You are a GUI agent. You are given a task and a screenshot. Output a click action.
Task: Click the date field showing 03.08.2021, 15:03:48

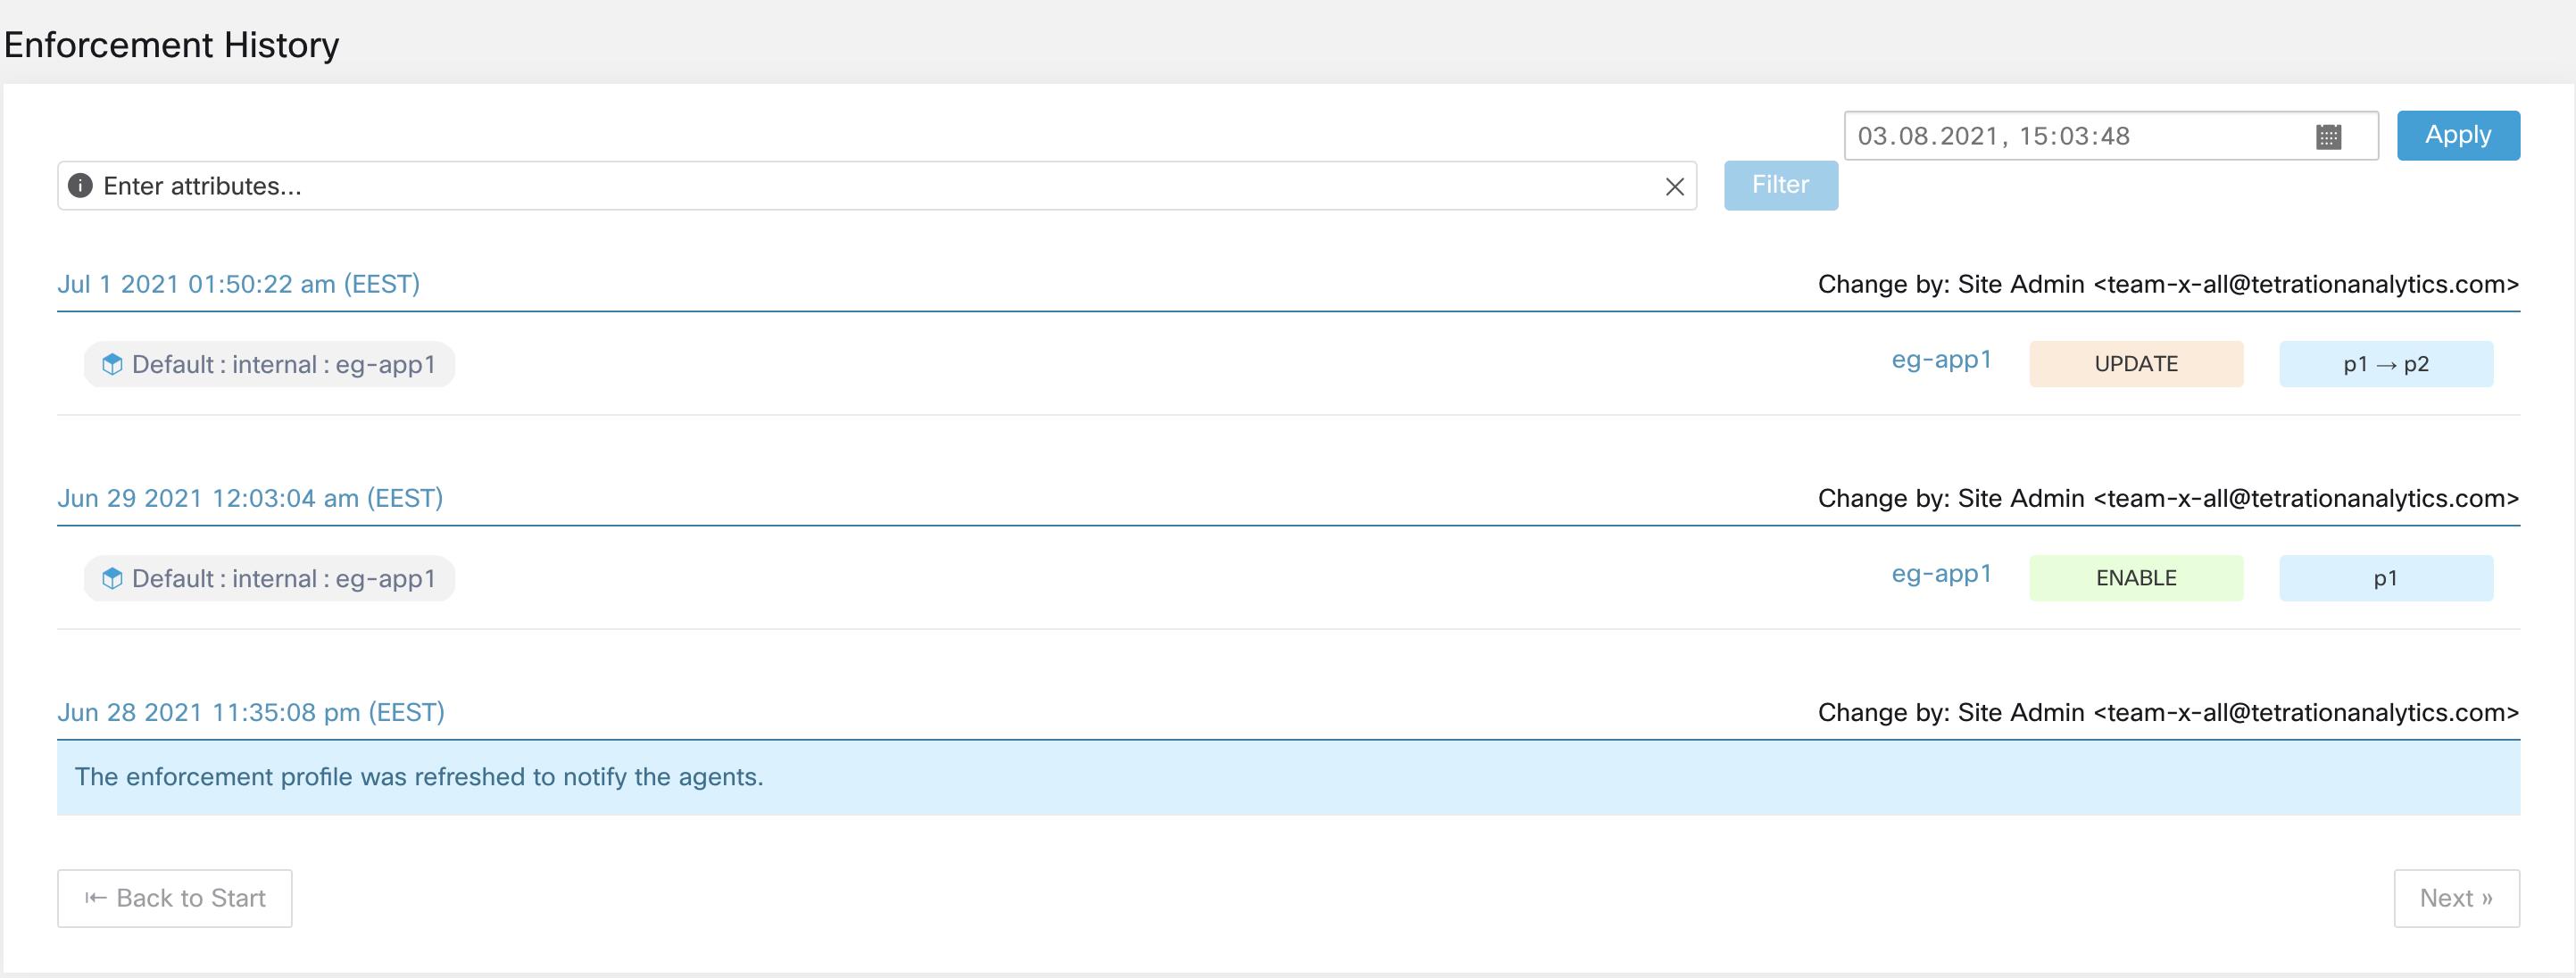[2110, 136]
